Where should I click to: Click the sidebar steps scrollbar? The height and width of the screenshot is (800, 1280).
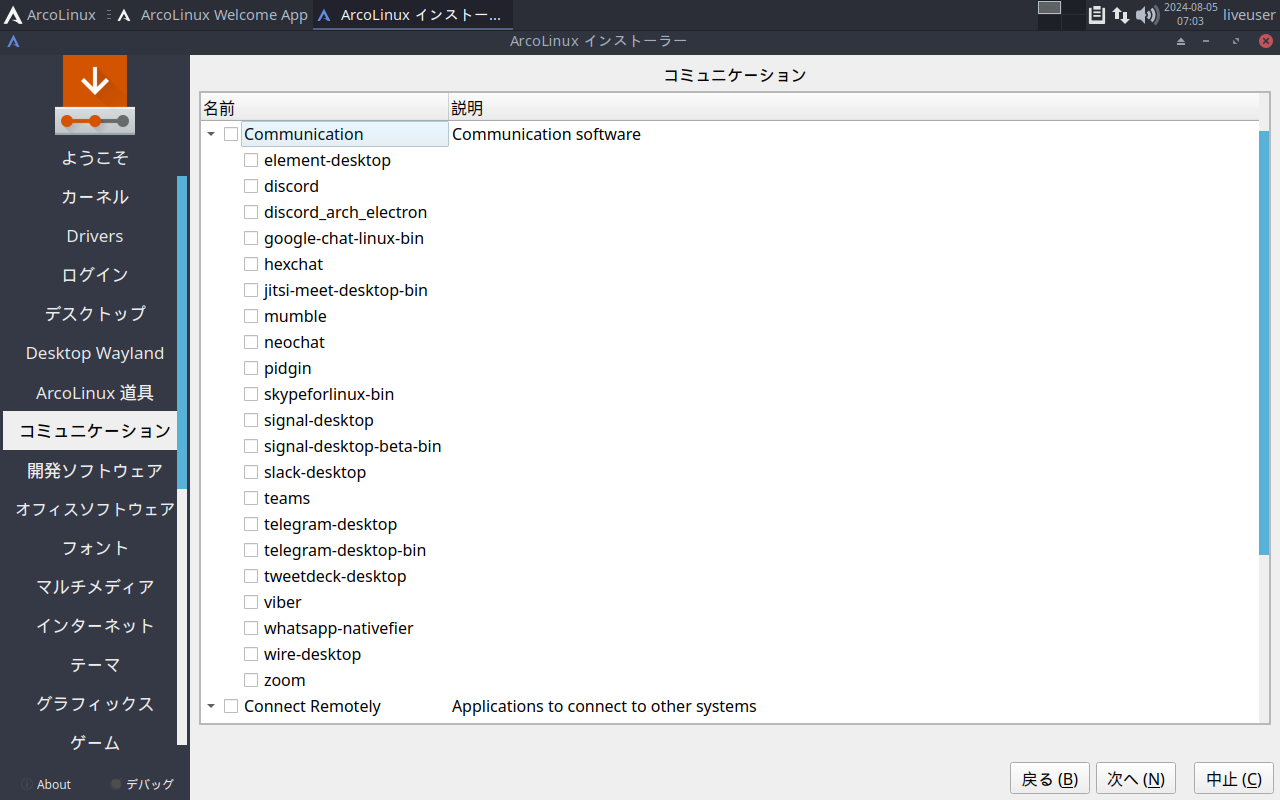pos(182,332)
